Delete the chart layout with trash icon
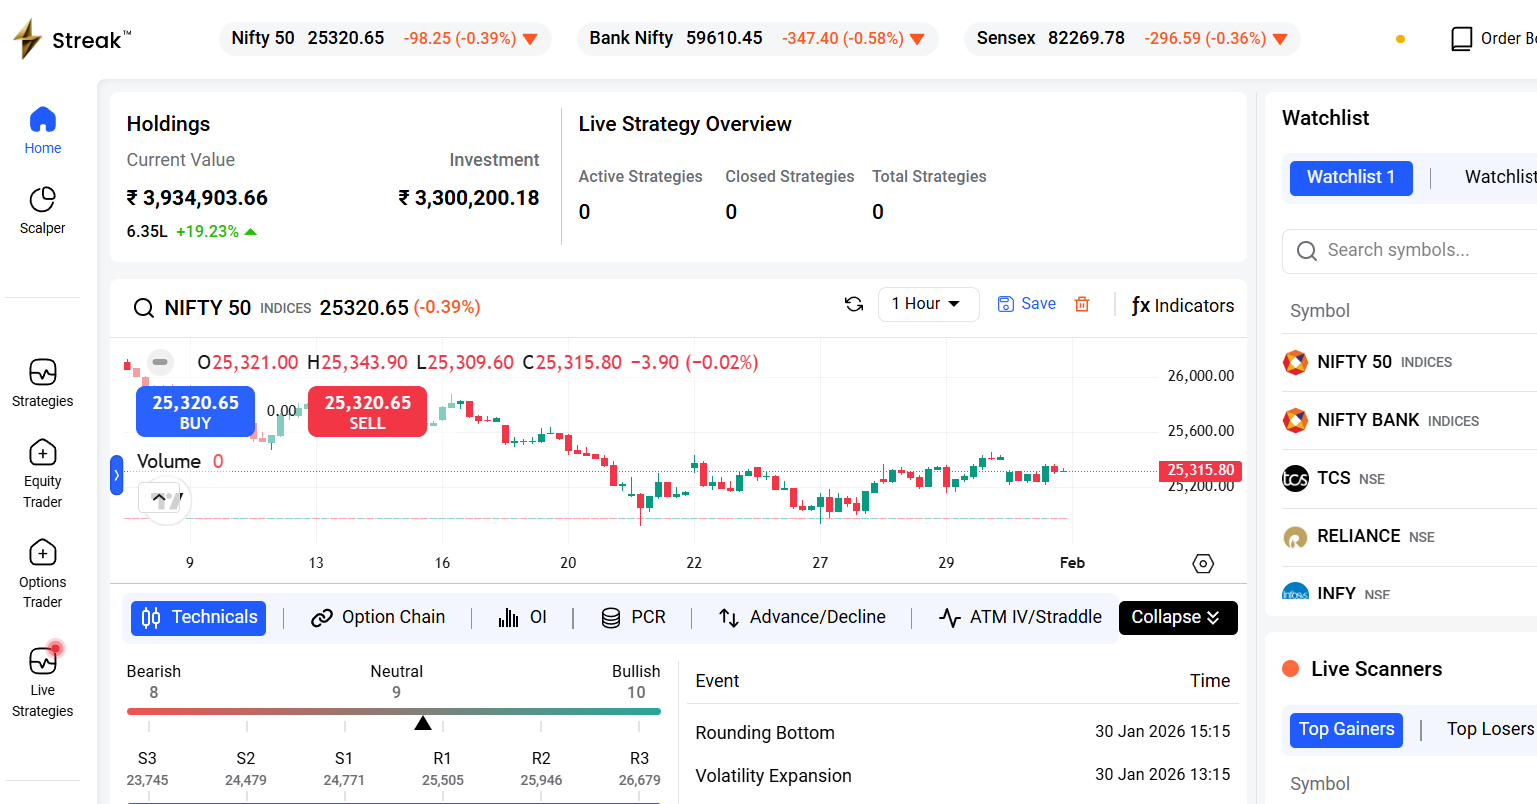Viewport: 1537px width, 804px height. [x=1082, y=304]
